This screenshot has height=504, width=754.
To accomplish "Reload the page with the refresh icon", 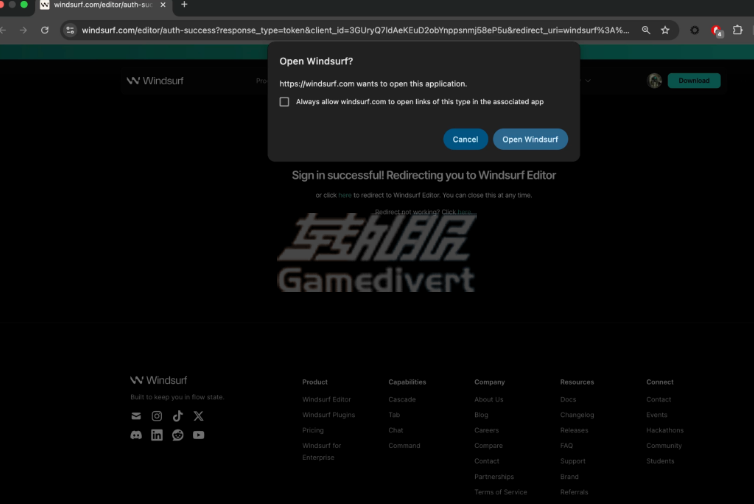I will coord(45,30).
